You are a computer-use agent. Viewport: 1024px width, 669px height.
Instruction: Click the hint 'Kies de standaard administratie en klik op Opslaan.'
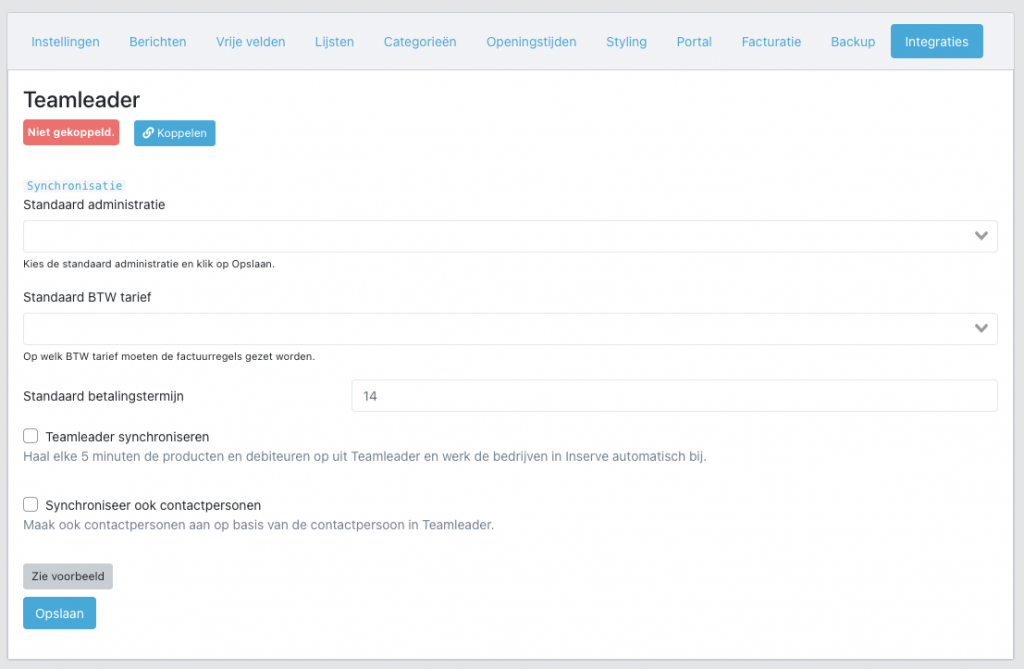(149, 264)
